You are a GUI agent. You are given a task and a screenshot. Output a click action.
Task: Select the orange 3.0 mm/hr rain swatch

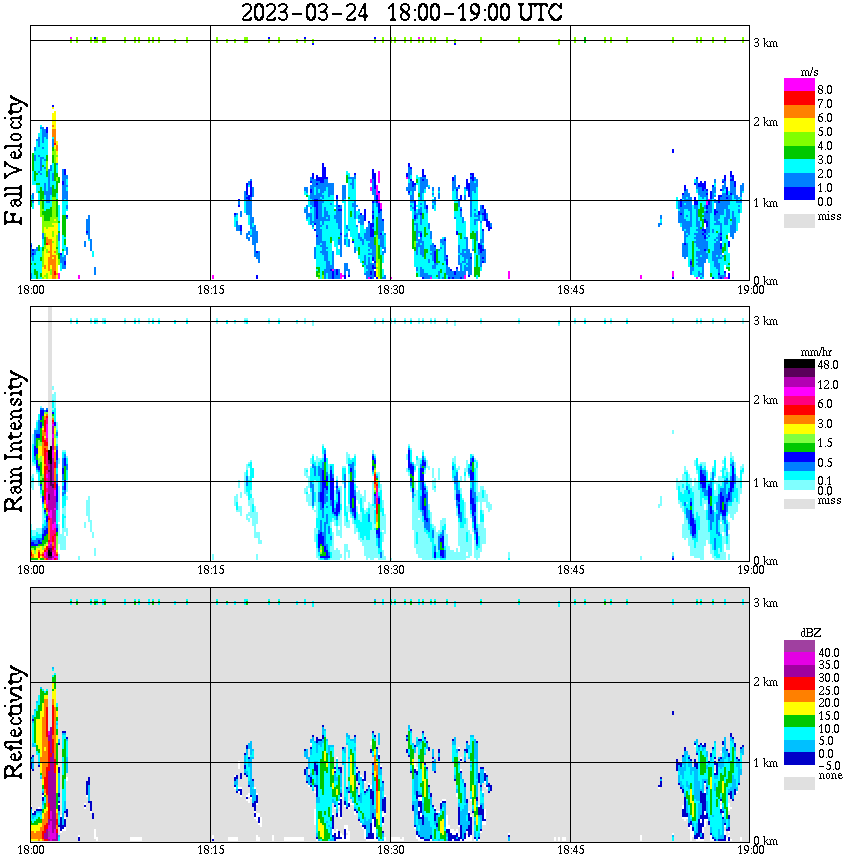tap(799, 420)
